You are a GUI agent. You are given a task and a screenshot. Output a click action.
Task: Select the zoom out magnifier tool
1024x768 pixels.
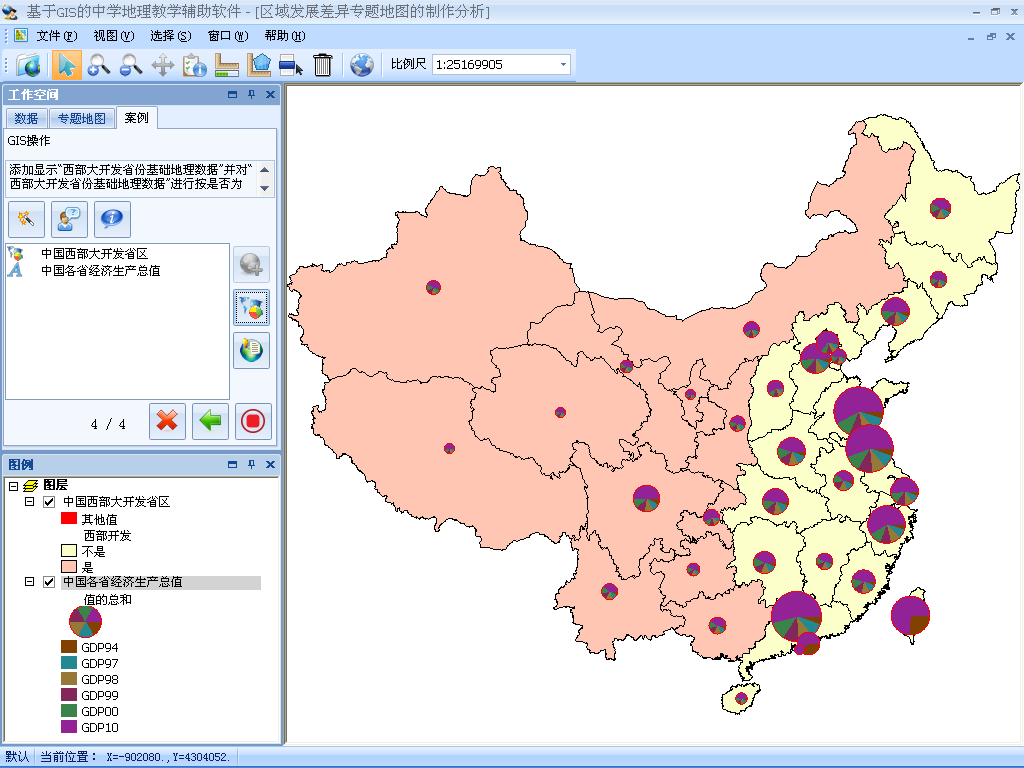pyautogui.click(x=130, y=65)
